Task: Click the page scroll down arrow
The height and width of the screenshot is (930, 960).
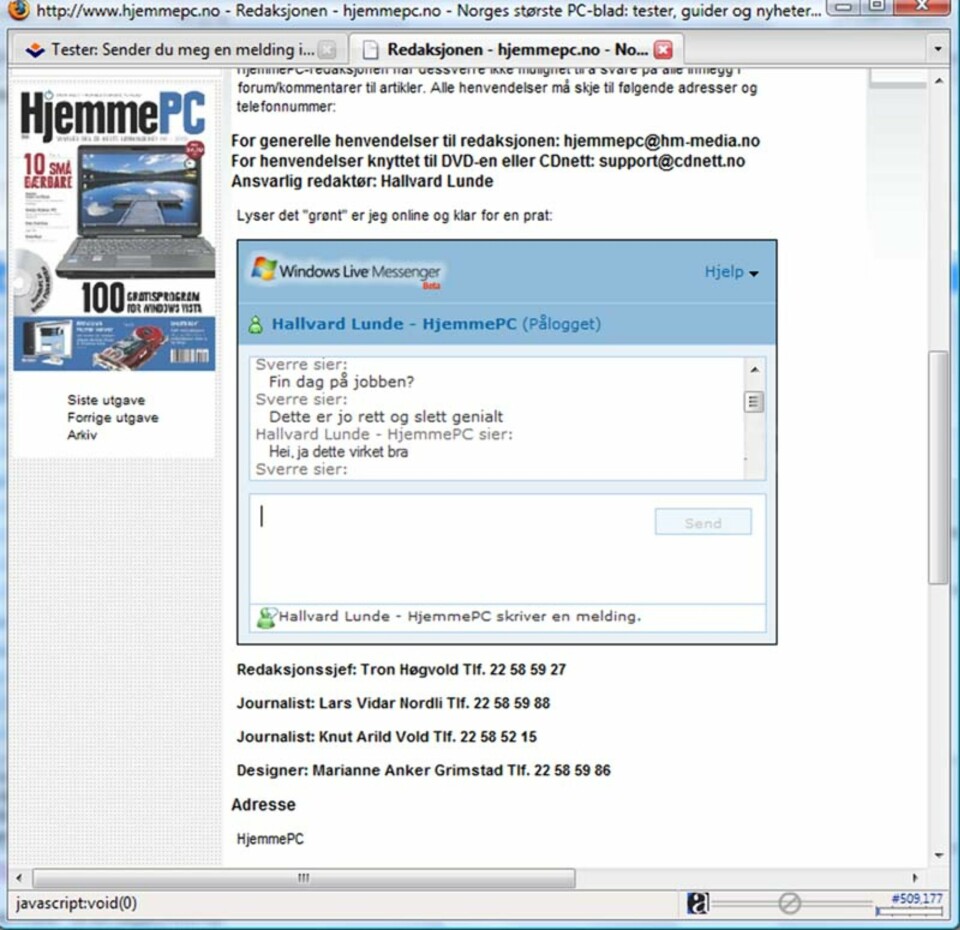Action: click(938, 855)
